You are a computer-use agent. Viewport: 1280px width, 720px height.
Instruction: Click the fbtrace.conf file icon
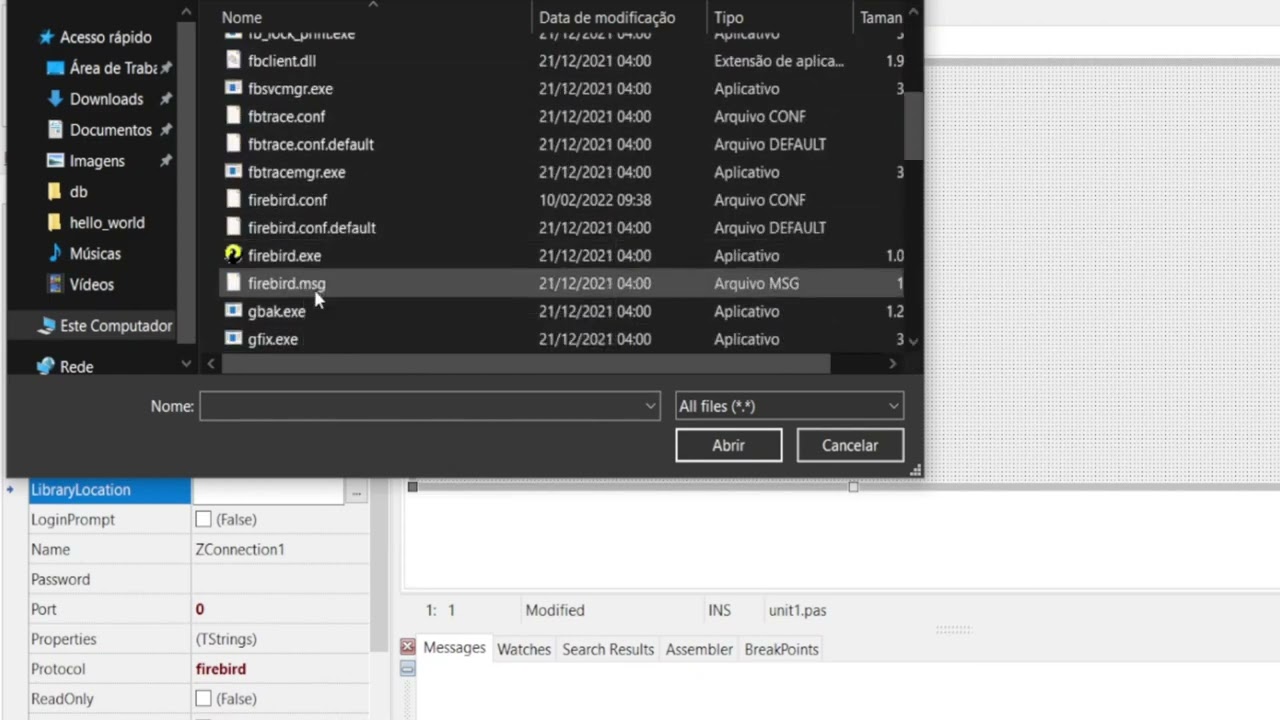tap(233, 117)
